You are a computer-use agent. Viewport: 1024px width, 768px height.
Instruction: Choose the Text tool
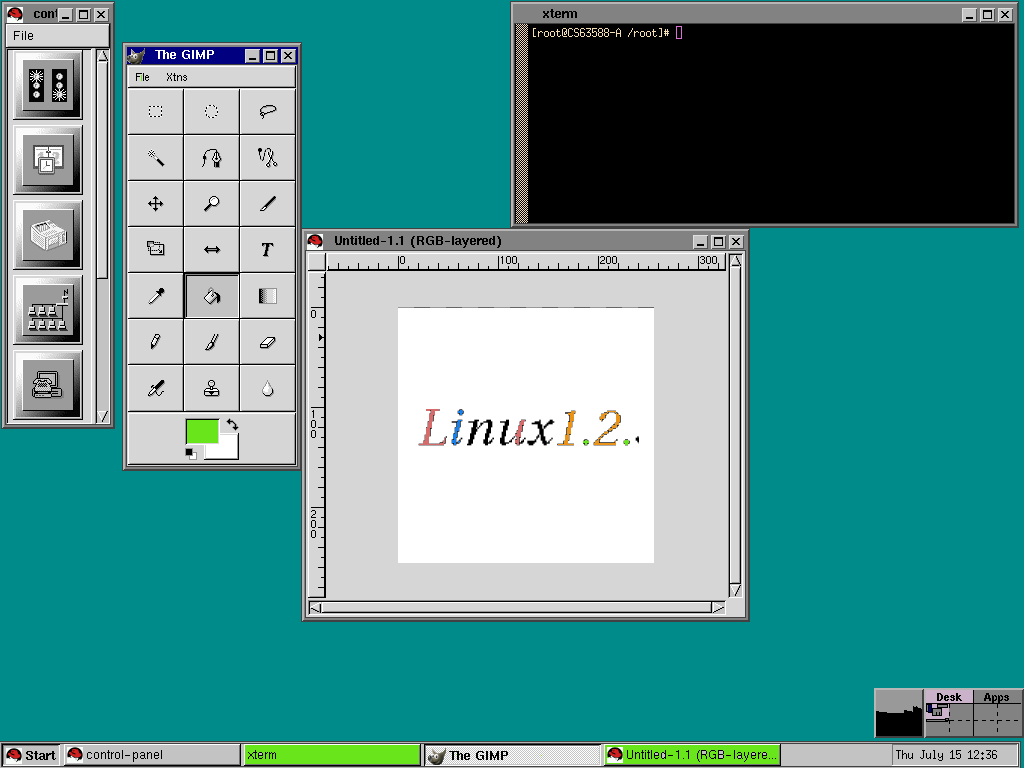pos(267,250)
